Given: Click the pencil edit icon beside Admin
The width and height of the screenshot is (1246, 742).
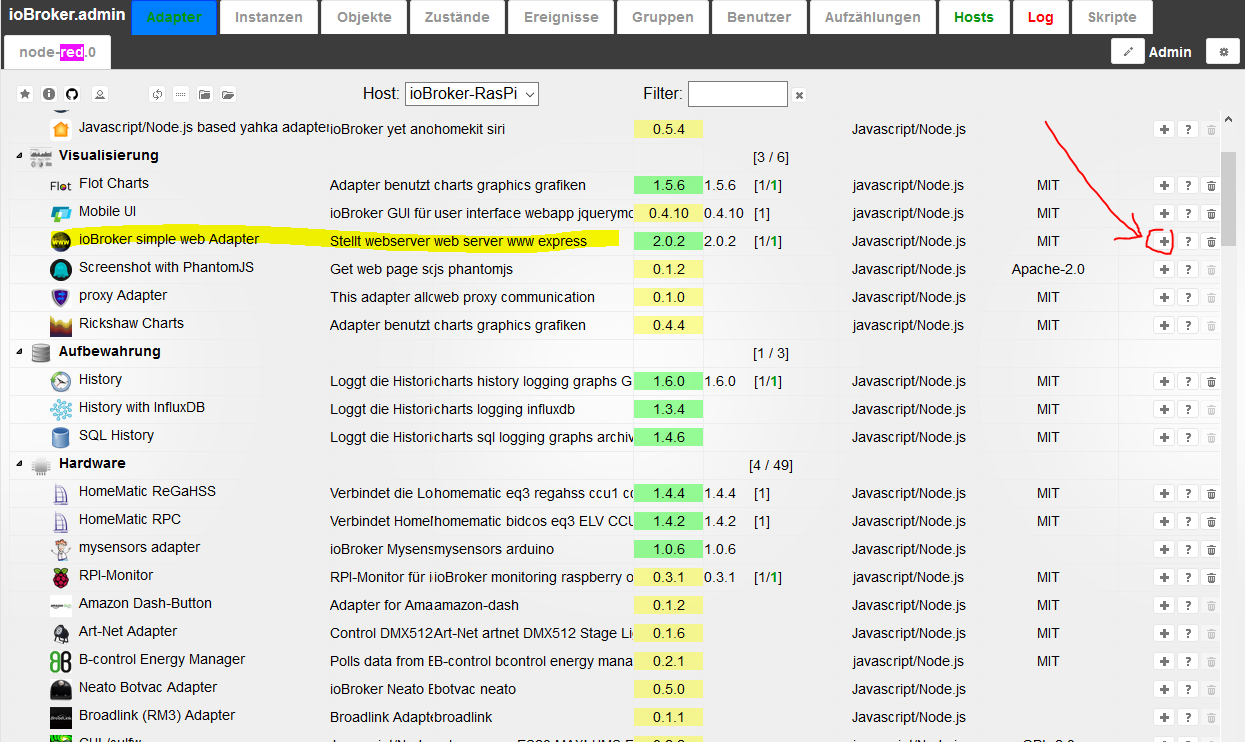Looking at the screenshot, I should point(1128,52).
